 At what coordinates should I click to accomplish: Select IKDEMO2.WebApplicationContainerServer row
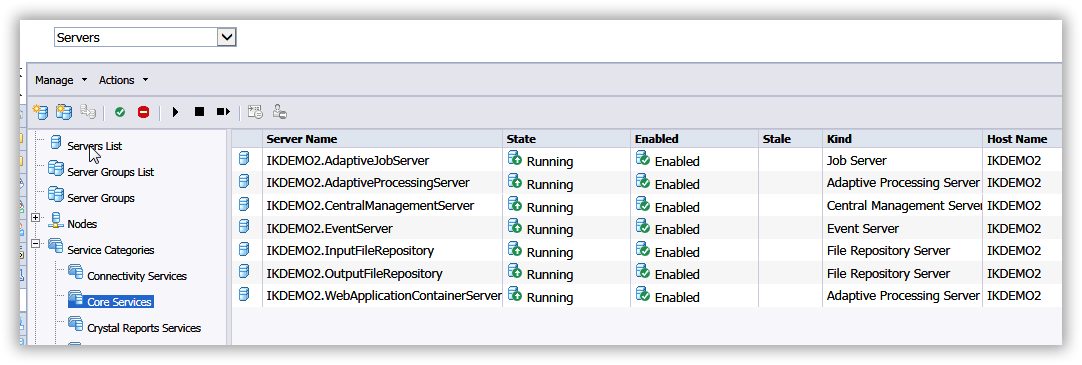[x=647, y=295]
